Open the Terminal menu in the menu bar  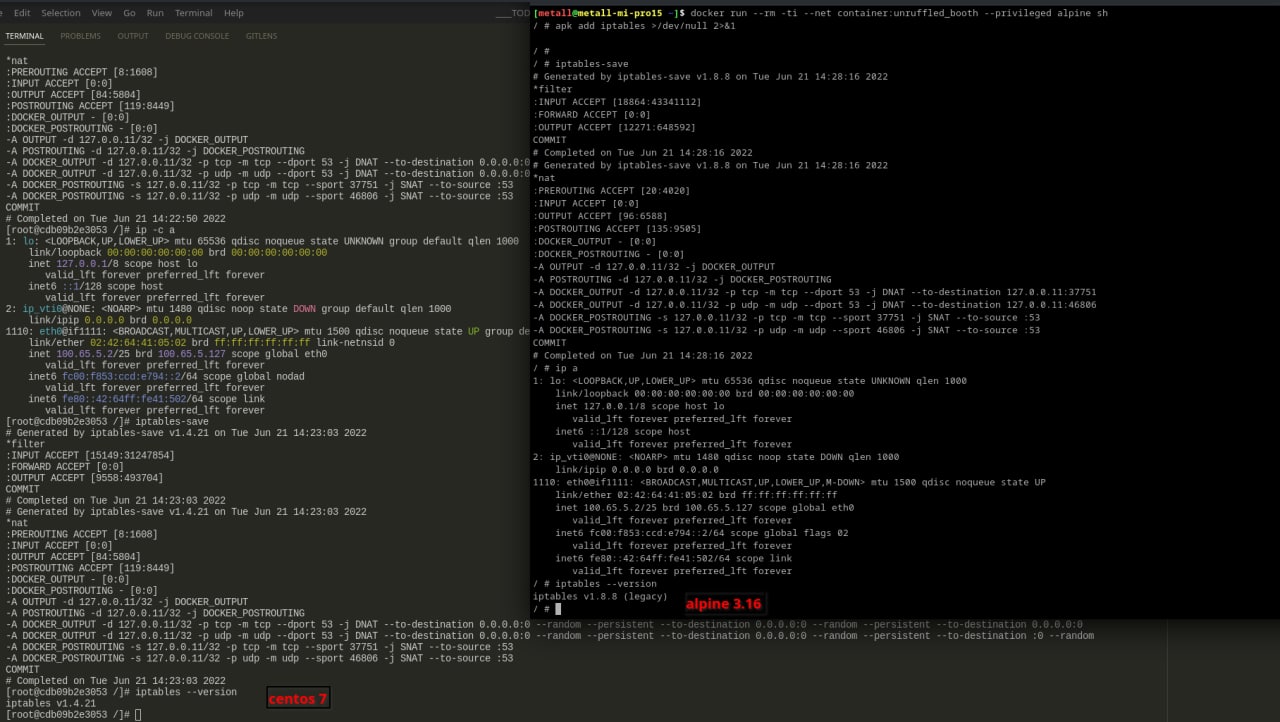coord(194,13)
